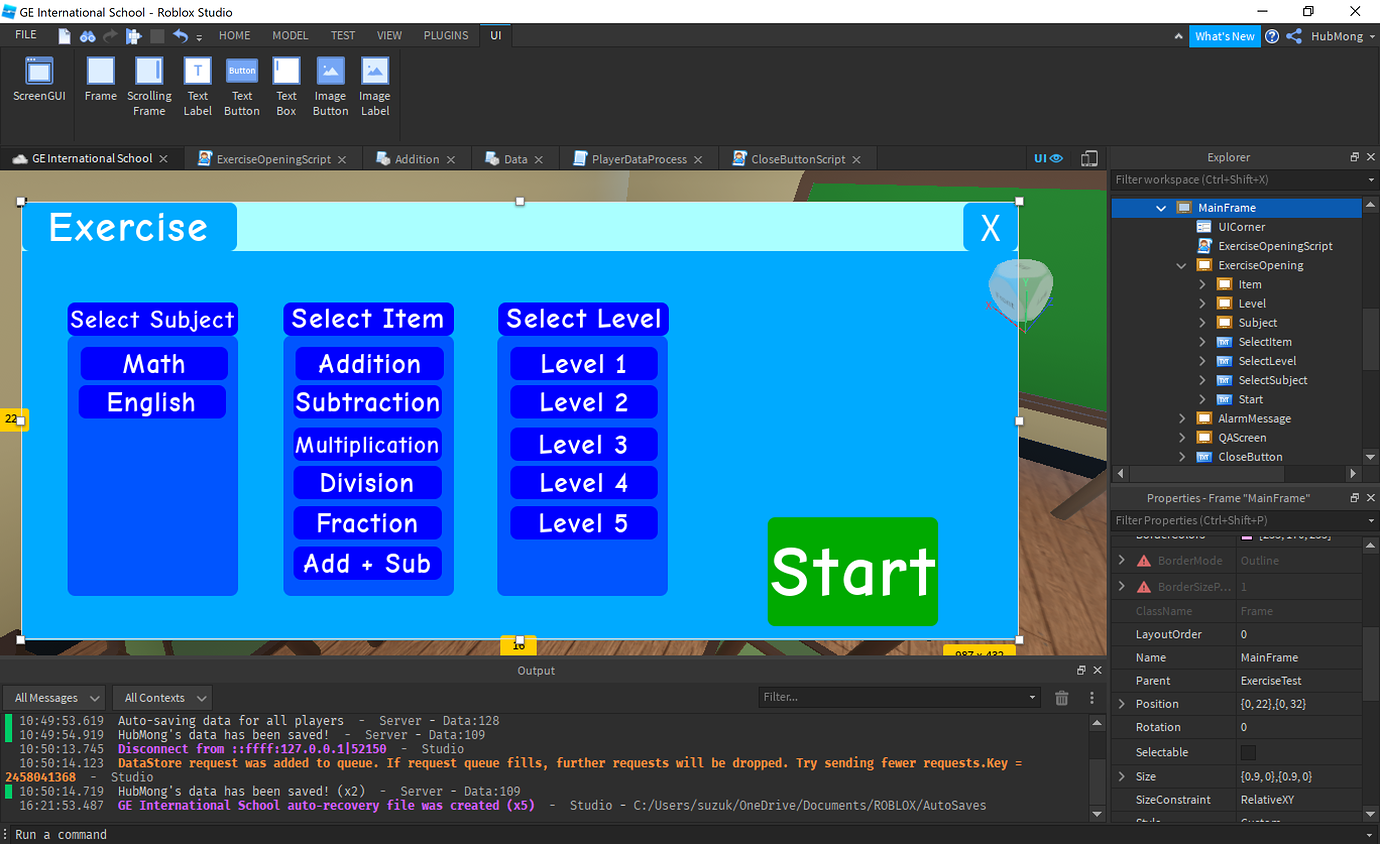
Task: Collapse the ribbon with the chevron toggle
Action: 1178,35
